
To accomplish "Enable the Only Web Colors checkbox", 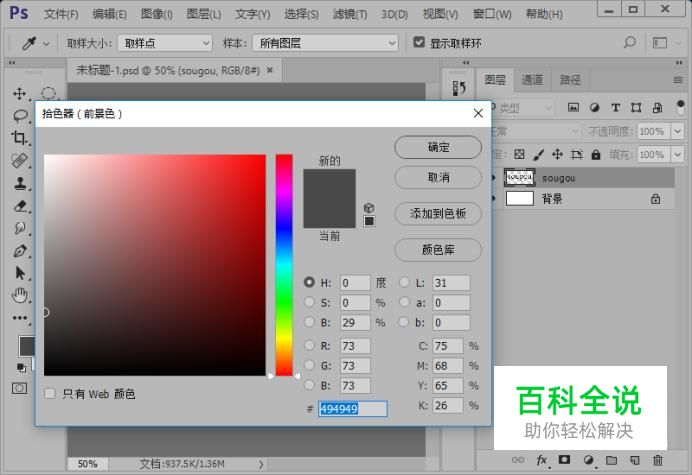I will coord(50,393).
